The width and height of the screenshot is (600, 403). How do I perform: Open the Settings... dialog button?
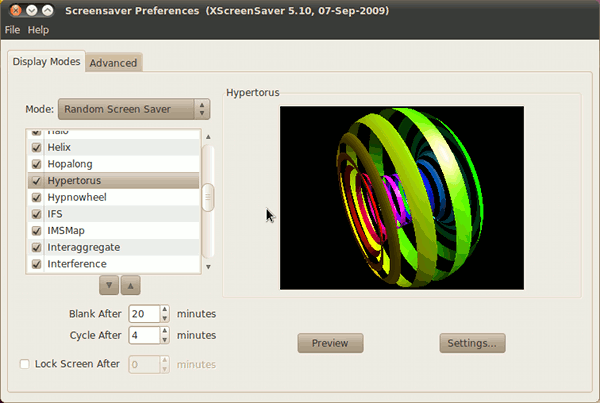click(472, 343)
